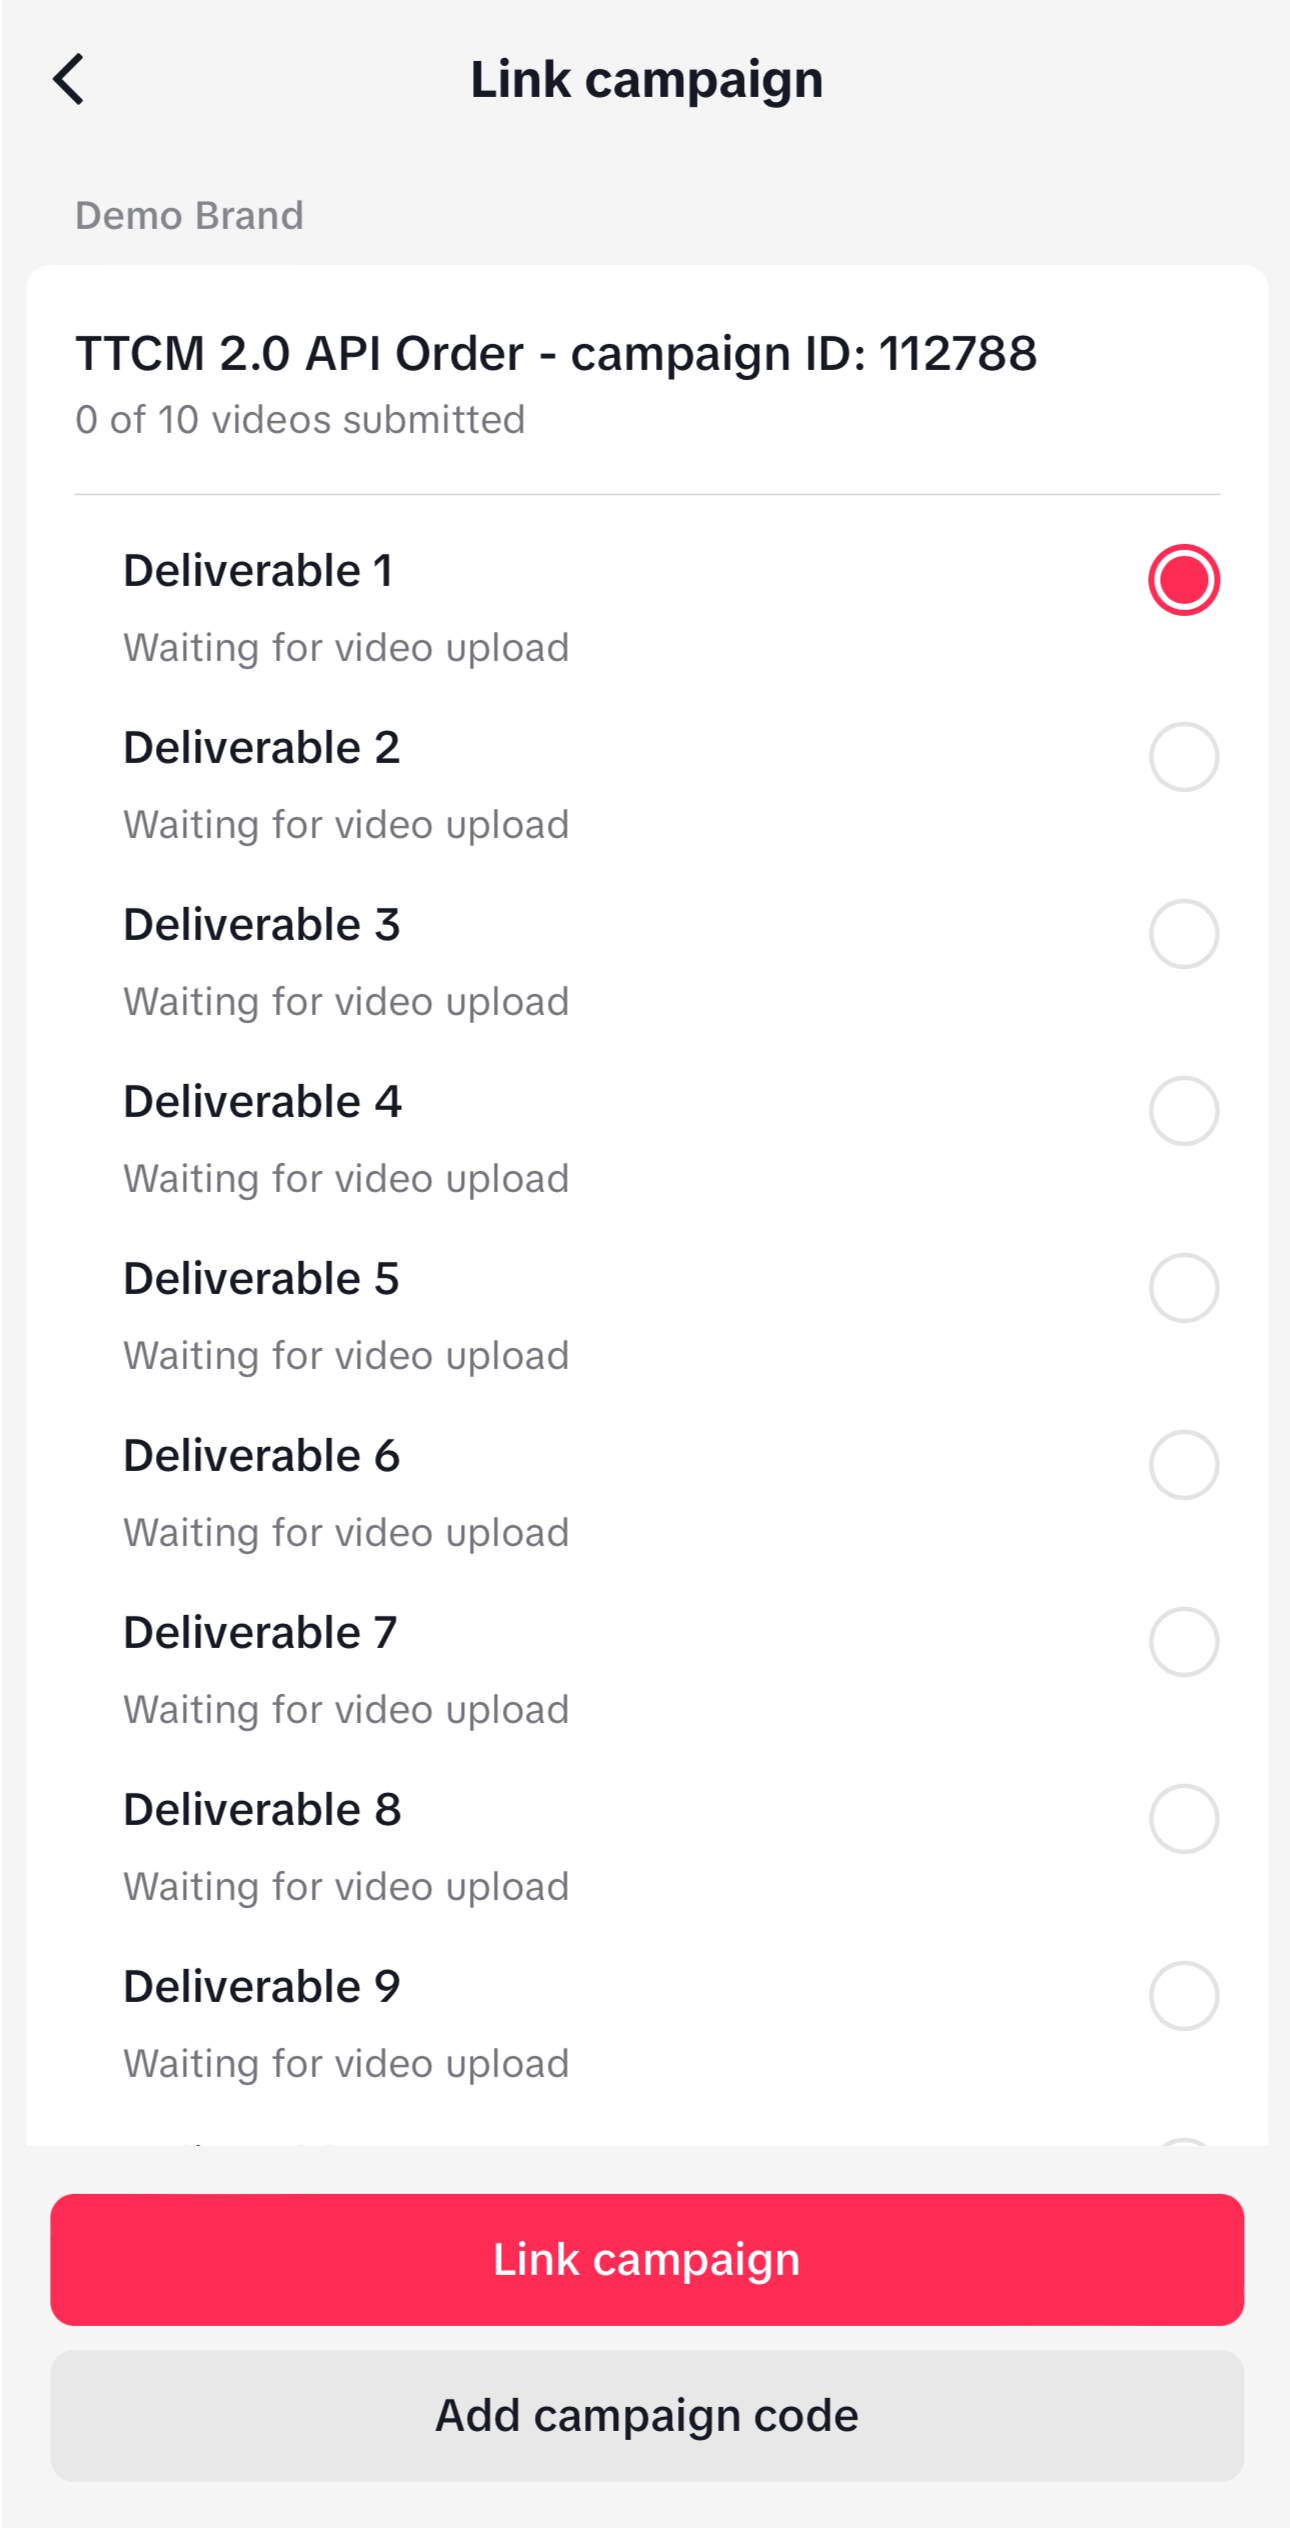This screenshot has width=1290, height=2528.
Task: Select the Deliverable 7 radio button
Action: point(1183,1642)
